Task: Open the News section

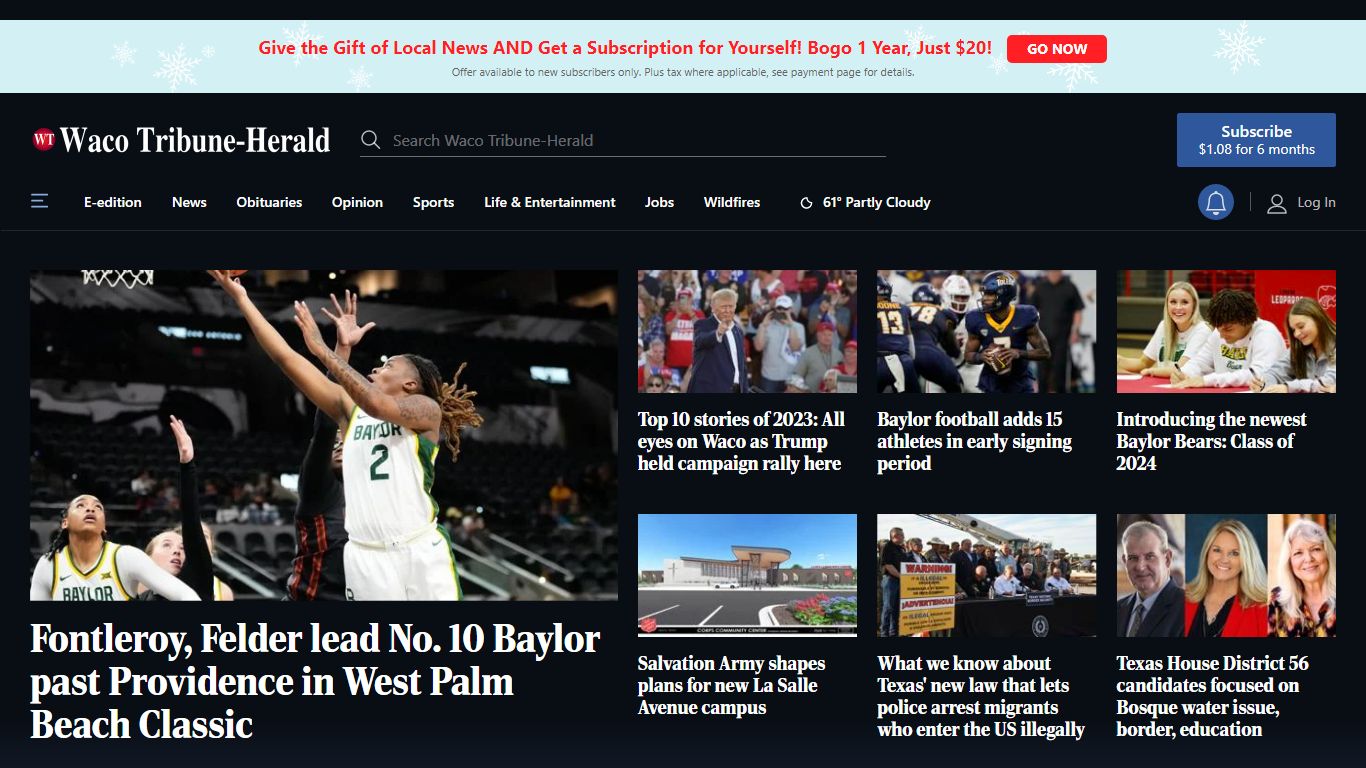Action: point(189,202)
